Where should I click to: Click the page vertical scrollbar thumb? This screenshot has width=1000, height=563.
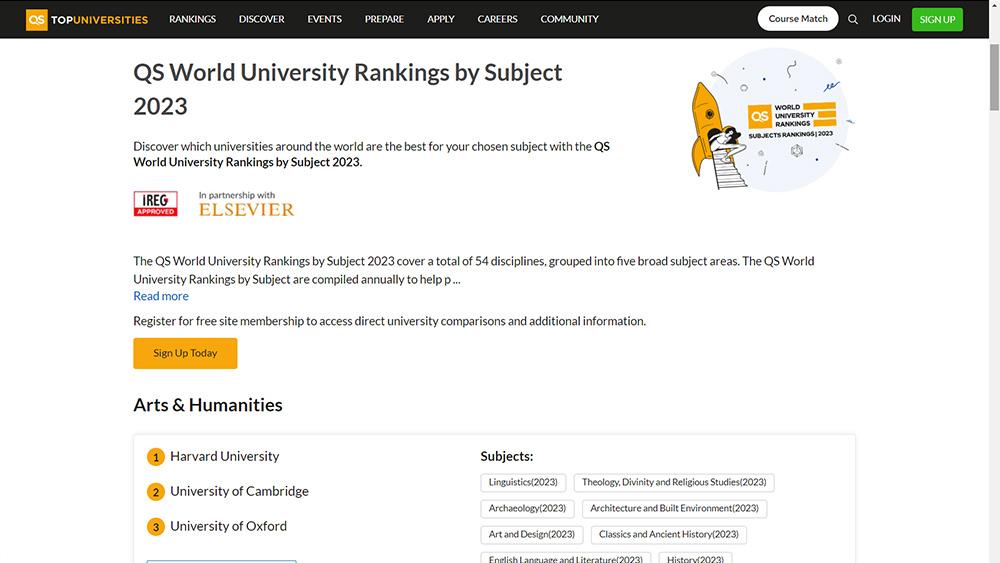(994, 77)
